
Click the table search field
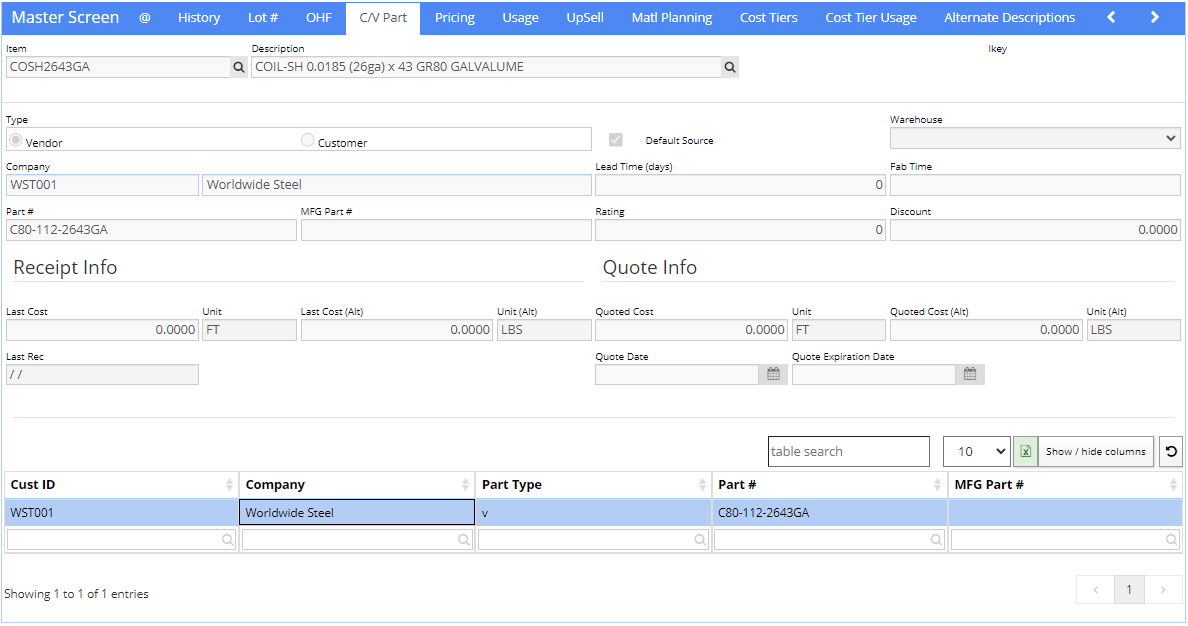coord(849,452)
